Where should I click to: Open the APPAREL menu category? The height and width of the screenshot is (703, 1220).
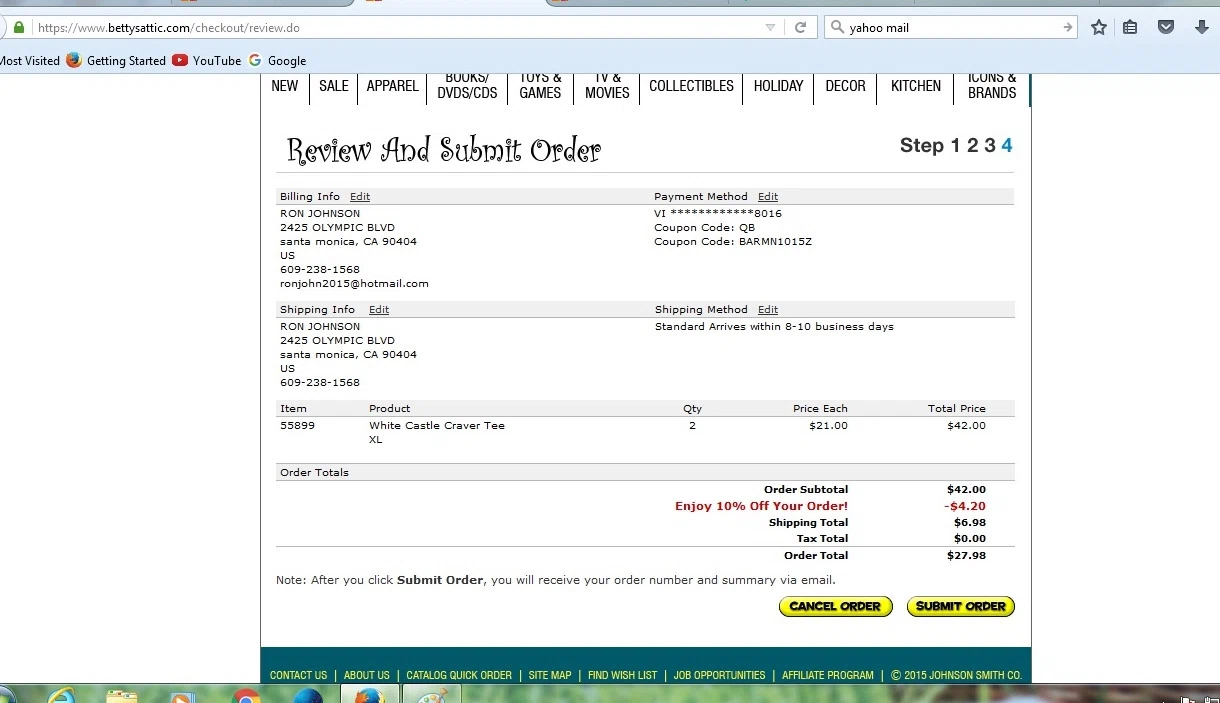[x=392, y=86]
